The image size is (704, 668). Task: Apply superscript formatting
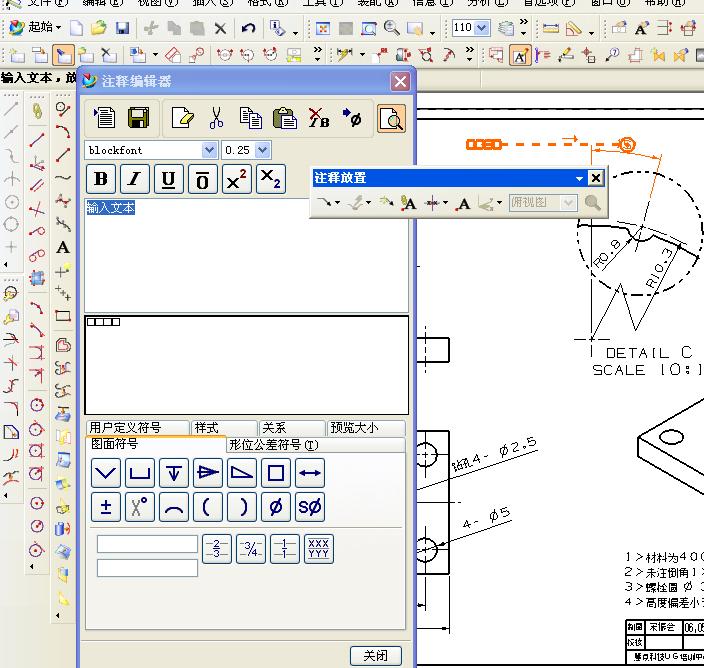point(237,179)
